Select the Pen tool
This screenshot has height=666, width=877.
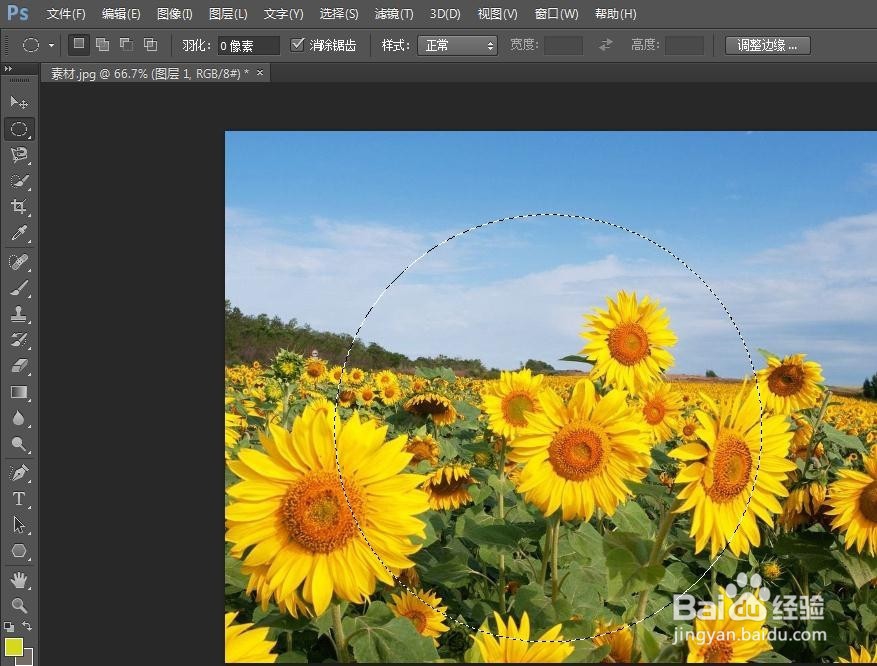pyautogui.click(x=18, y=473)
